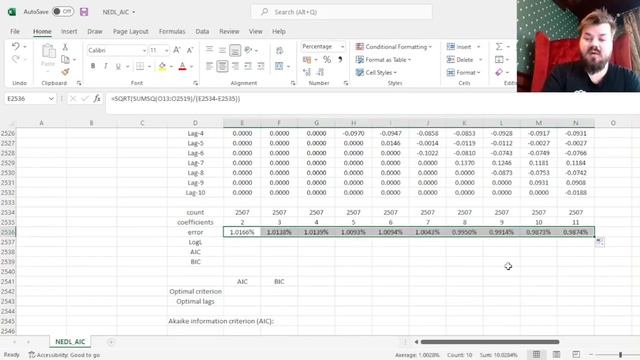Toggle Center alignment
The image size is (640, 360).
tap(222, 66)
